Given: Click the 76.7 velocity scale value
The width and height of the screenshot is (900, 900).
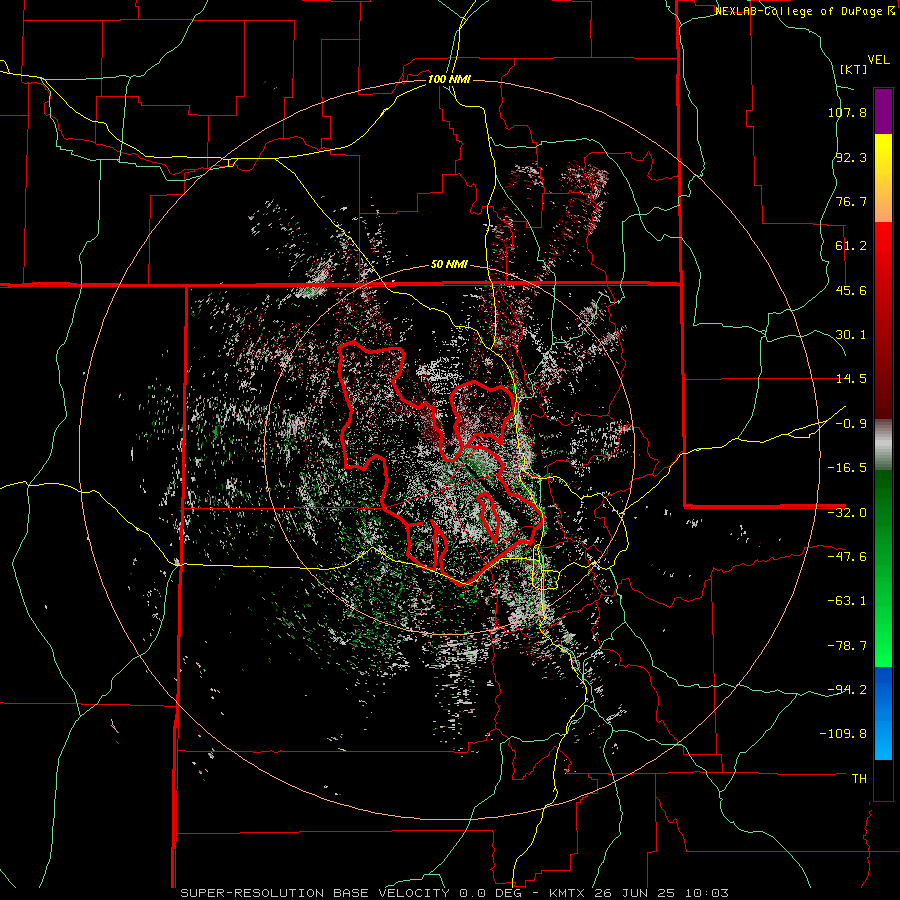Looking at the screenshot, I should pyautogui.click(x=851, y=201).
